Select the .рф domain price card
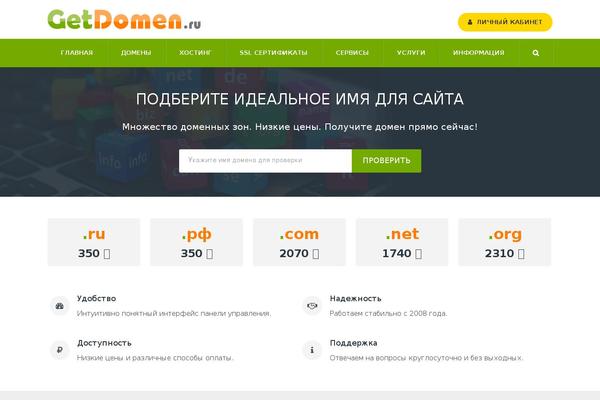 [x=196, y=242]
